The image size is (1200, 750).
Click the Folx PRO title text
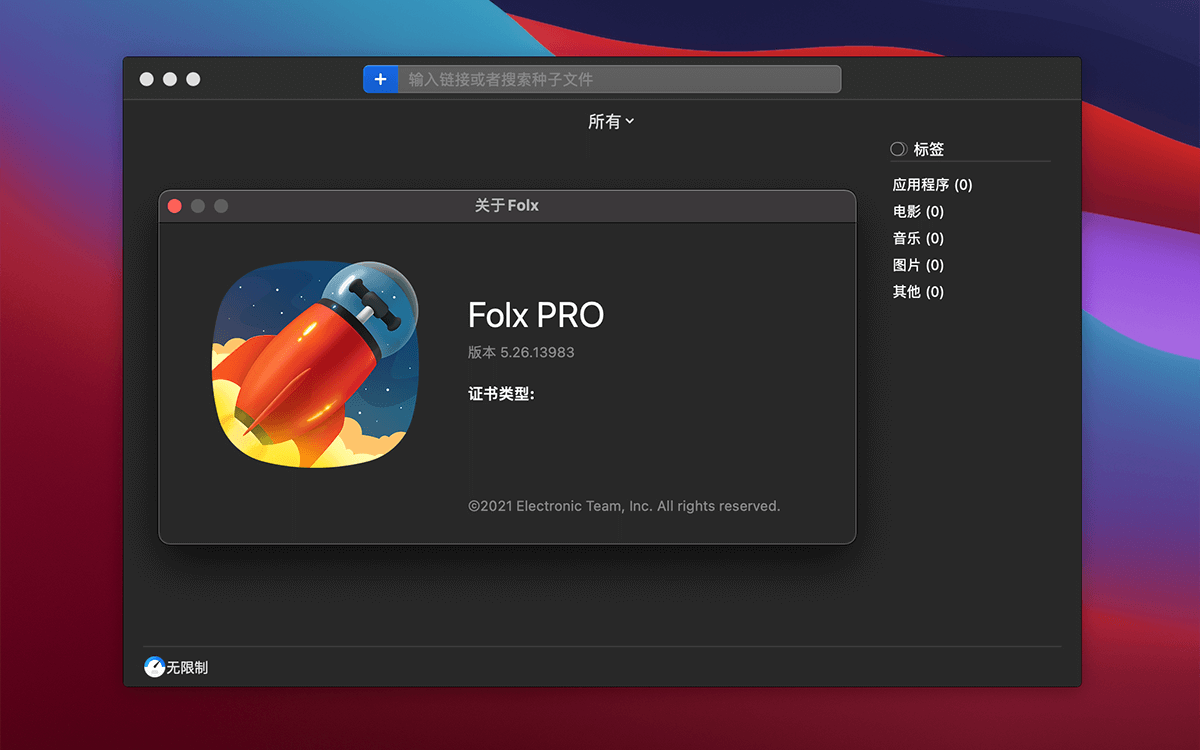coord(536,316)
